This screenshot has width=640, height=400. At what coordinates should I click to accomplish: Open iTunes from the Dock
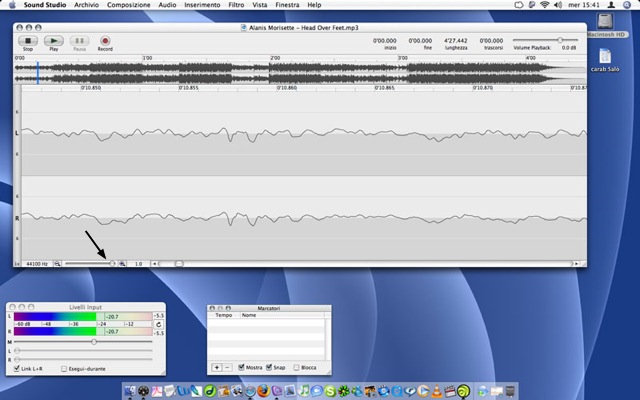coord(304,391)
